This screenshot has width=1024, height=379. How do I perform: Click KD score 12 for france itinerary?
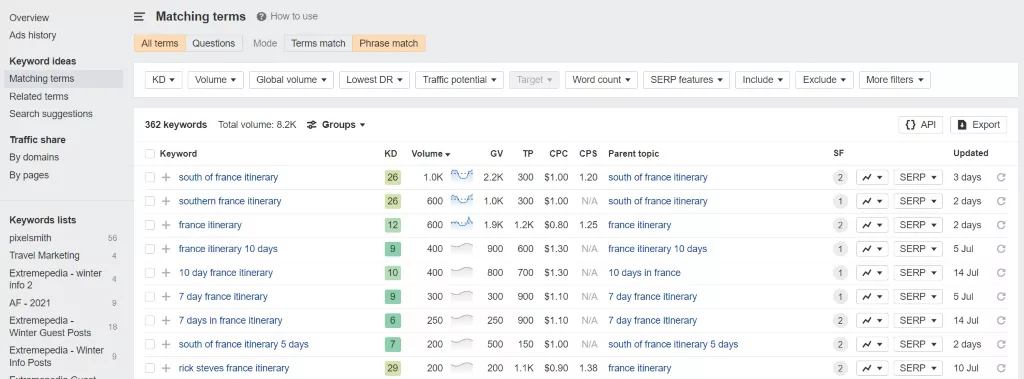coord(392,225)
